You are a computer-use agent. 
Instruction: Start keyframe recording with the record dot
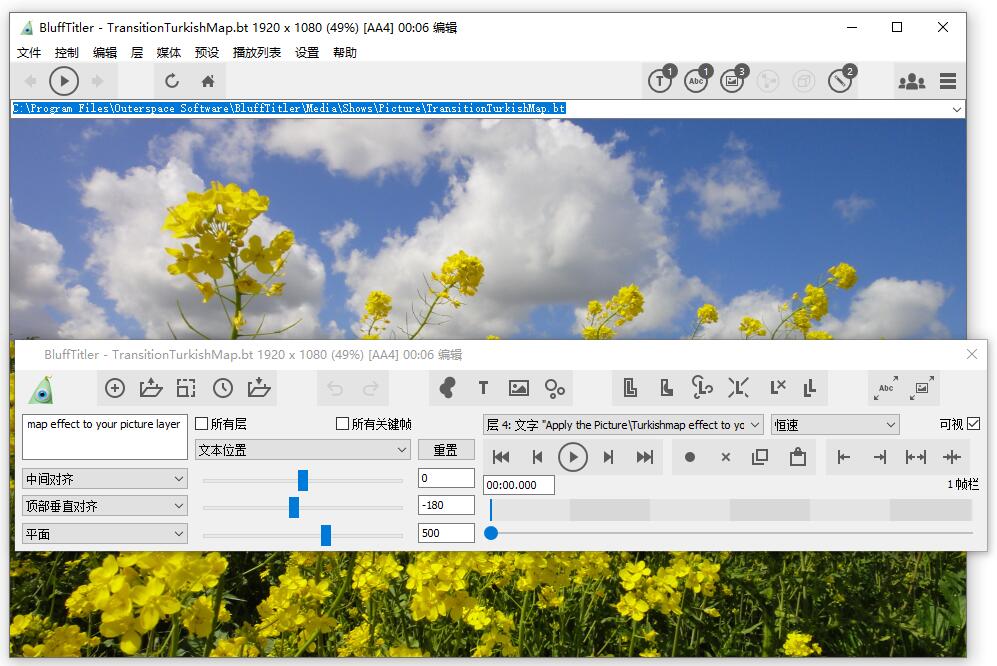click(688, 456)
